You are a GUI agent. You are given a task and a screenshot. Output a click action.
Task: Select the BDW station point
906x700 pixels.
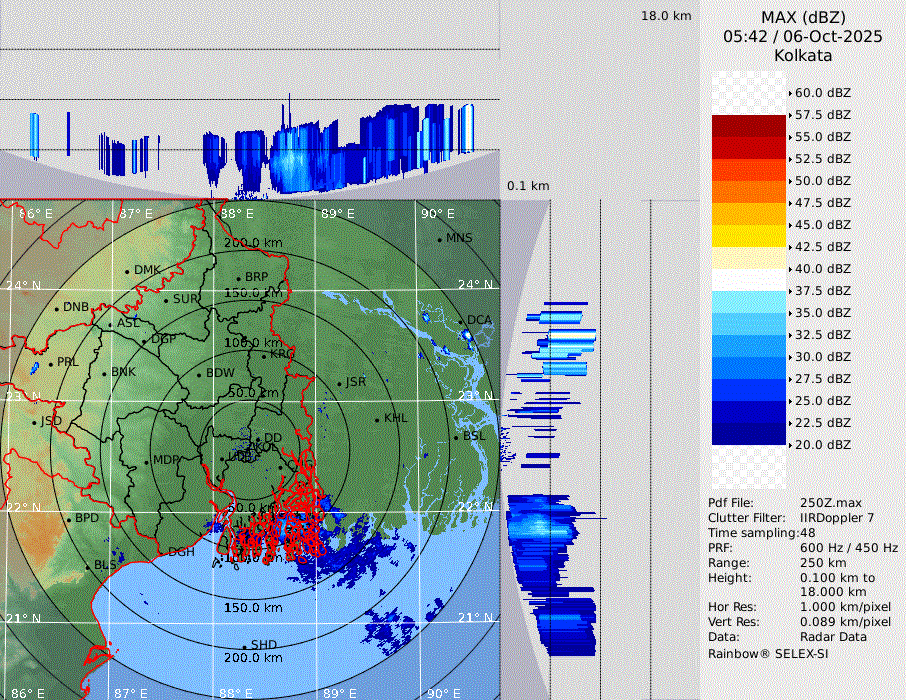pyautogui.click(x=199, y=374)
